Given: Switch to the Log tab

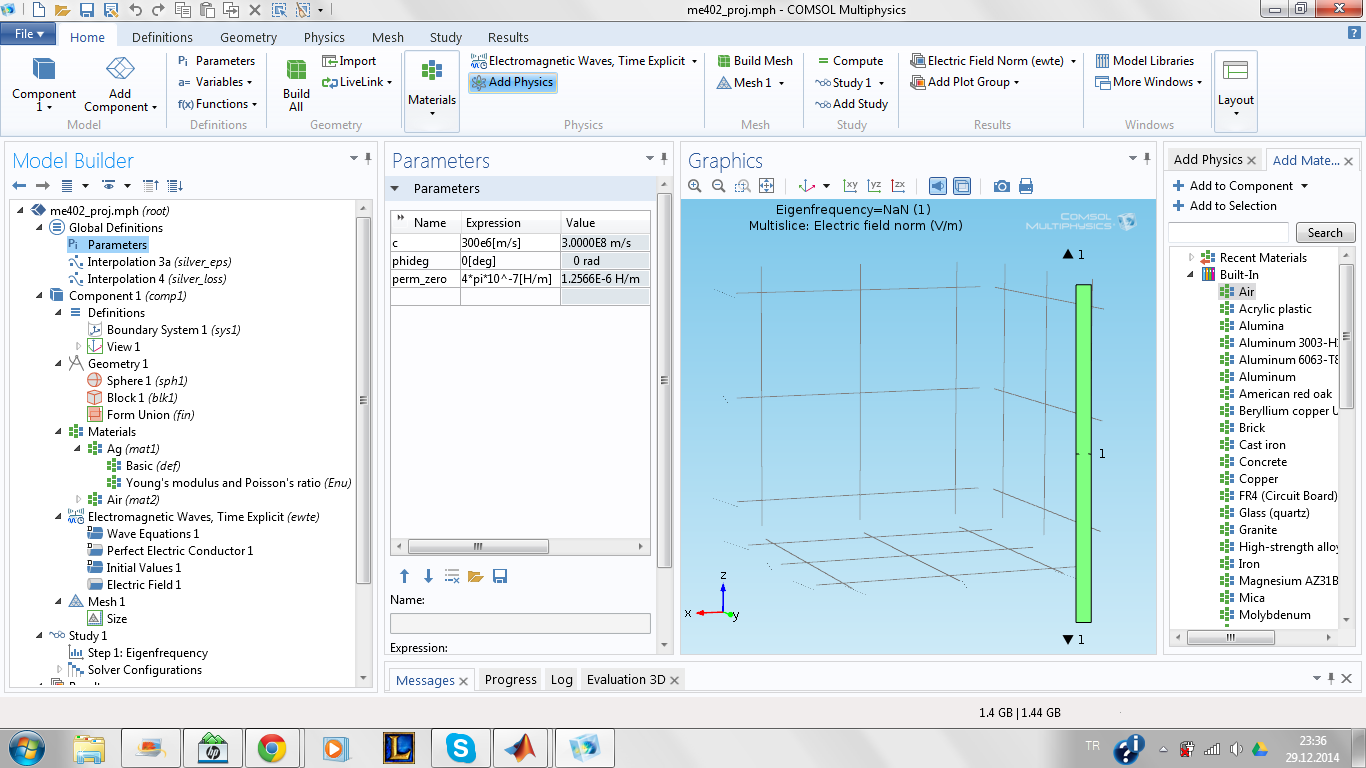Looking at the screenshot, I should 561,680.
